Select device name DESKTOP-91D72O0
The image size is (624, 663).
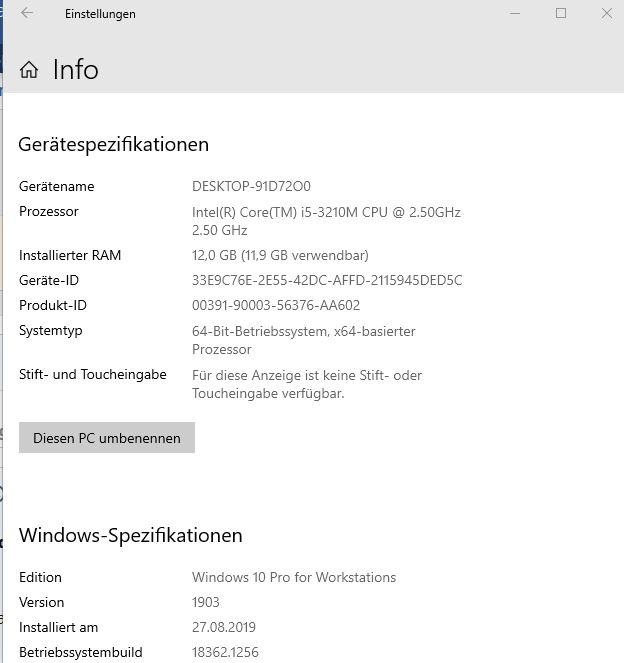pos(251,186)
